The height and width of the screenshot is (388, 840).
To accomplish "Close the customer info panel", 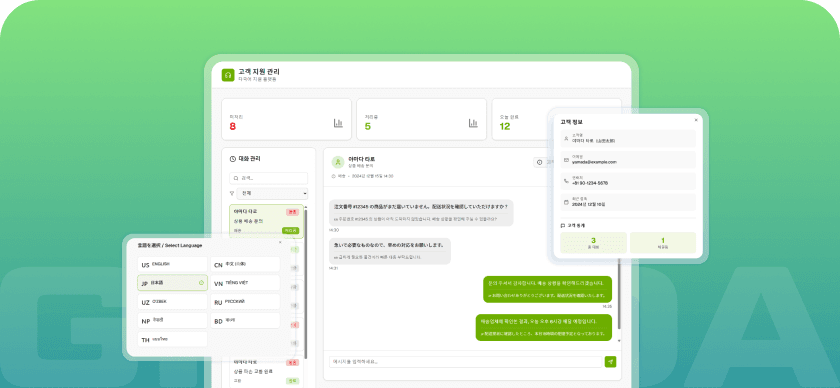I will [696, 120].
